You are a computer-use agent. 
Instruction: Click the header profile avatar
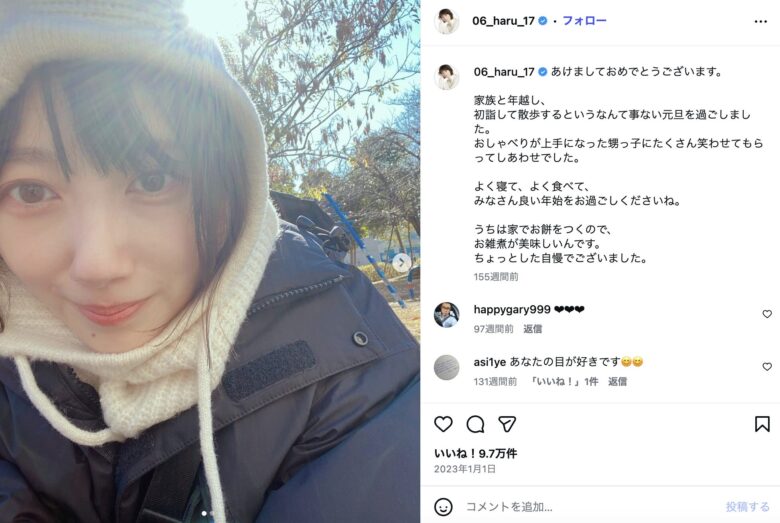446,21
